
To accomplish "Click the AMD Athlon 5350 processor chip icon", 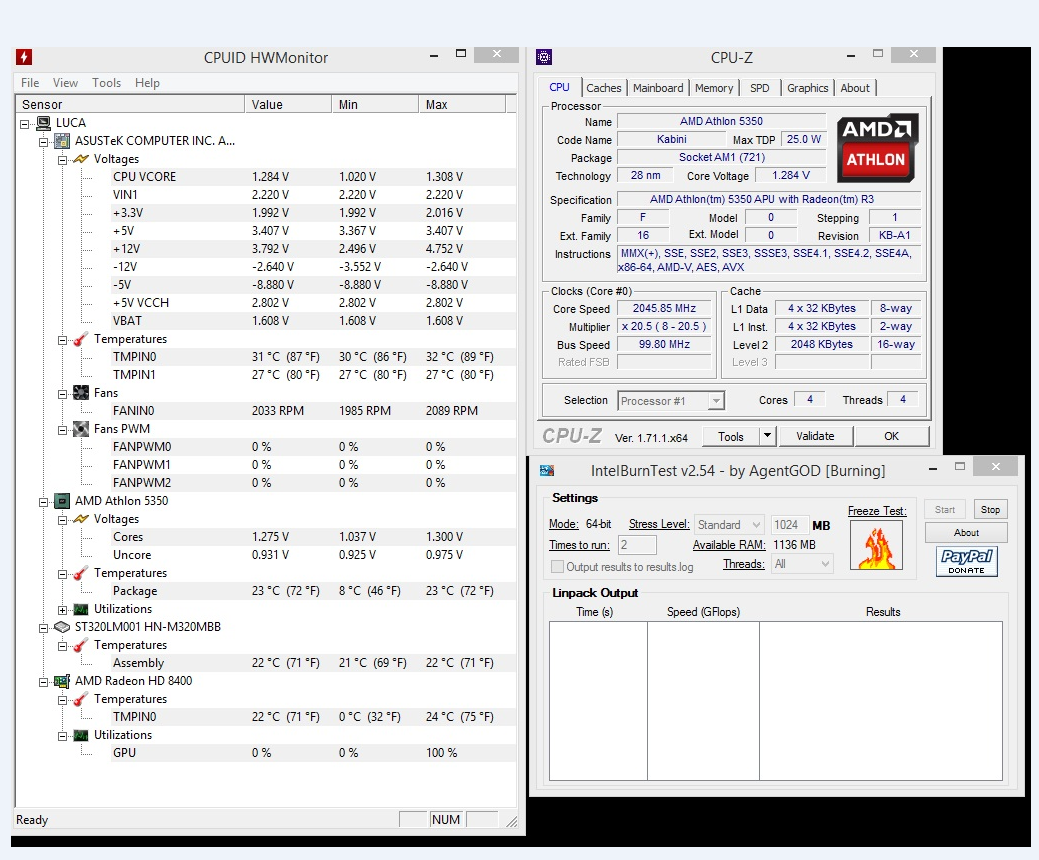I will pyautogui.click(x=62, y=501).
